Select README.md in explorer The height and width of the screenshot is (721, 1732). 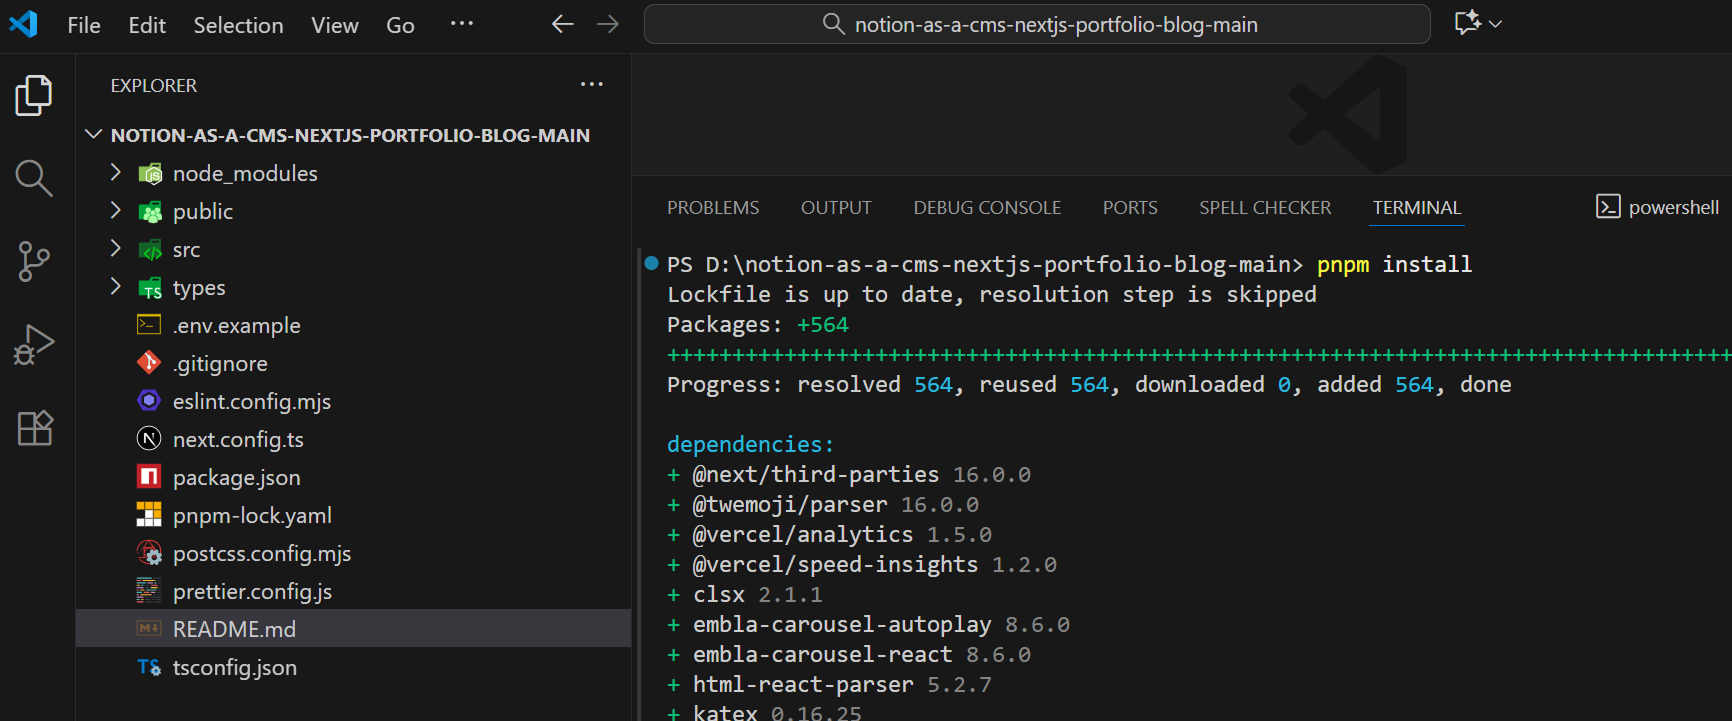353,629
